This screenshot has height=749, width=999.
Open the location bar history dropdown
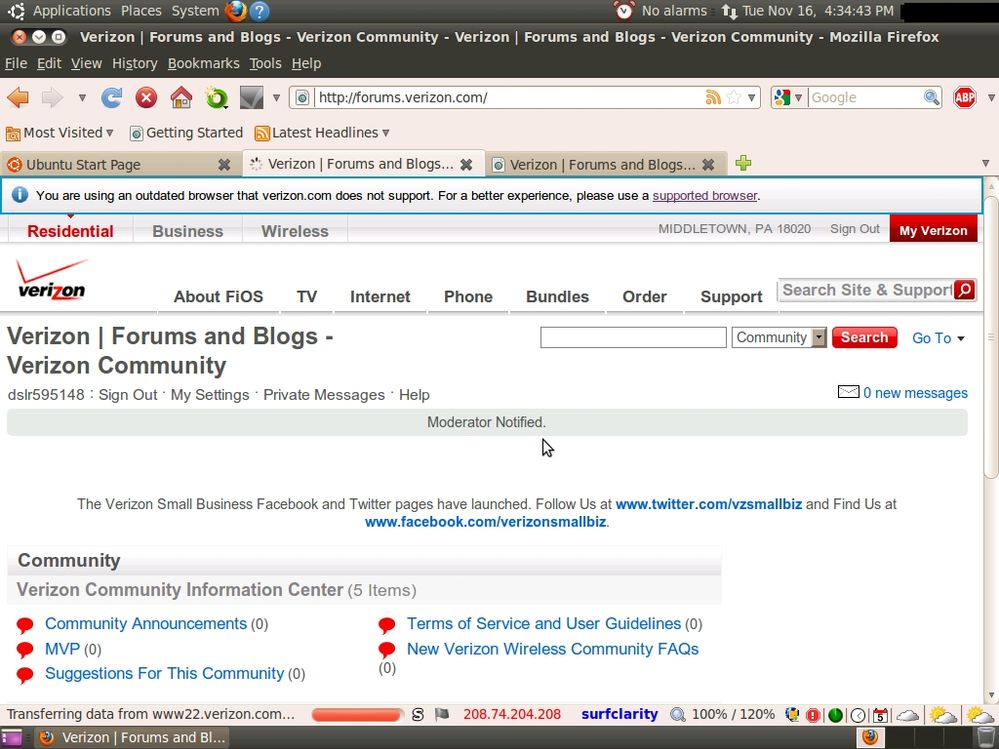752,97
